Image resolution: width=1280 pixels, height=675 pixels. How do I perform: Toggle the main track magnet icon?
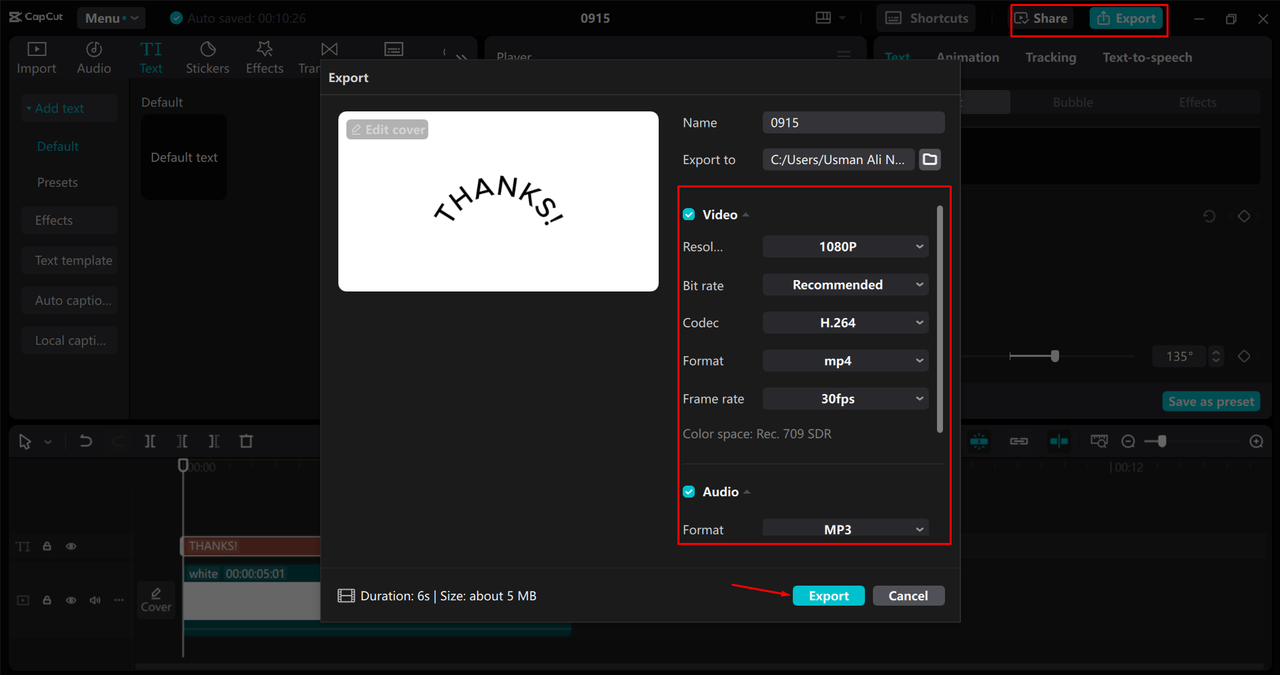pyautogui.click(x=979, y=441)
